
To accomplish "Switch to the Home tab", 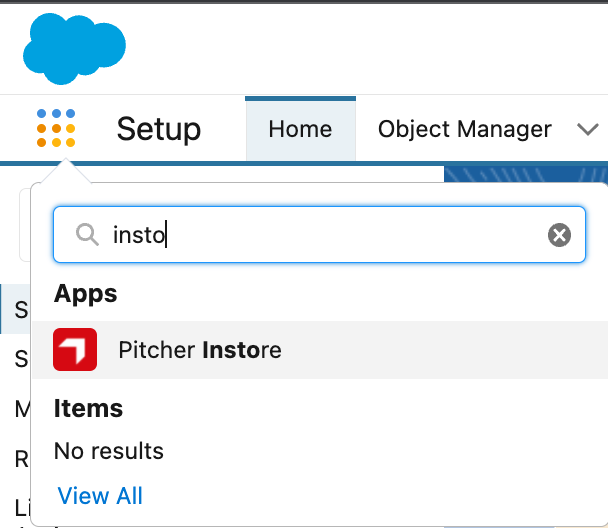I will (x=300, y=129).
